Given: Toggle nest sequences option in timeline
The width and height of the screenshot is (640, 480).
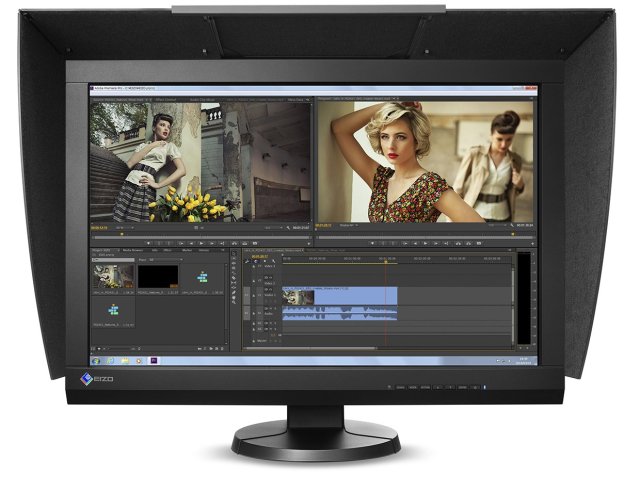Looking at the screenshot, I should tap(247, 261).
